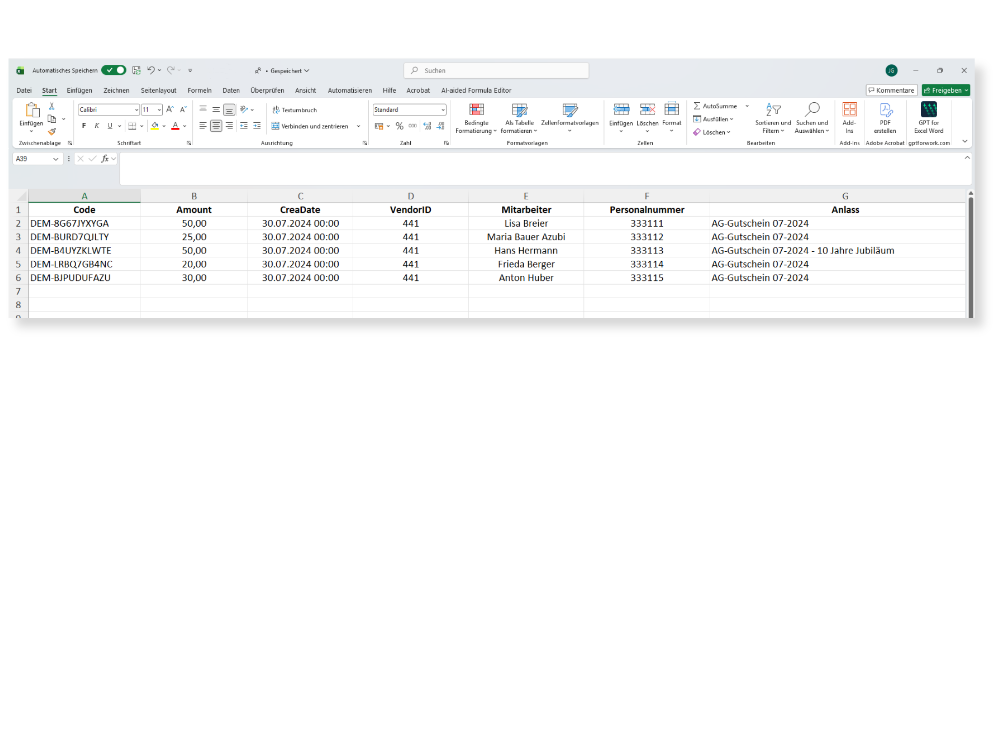1000x750 pixels.
Task: Click the Bedingte Formatierung icon
Action: pyautogui.click(x=476, y=110)
